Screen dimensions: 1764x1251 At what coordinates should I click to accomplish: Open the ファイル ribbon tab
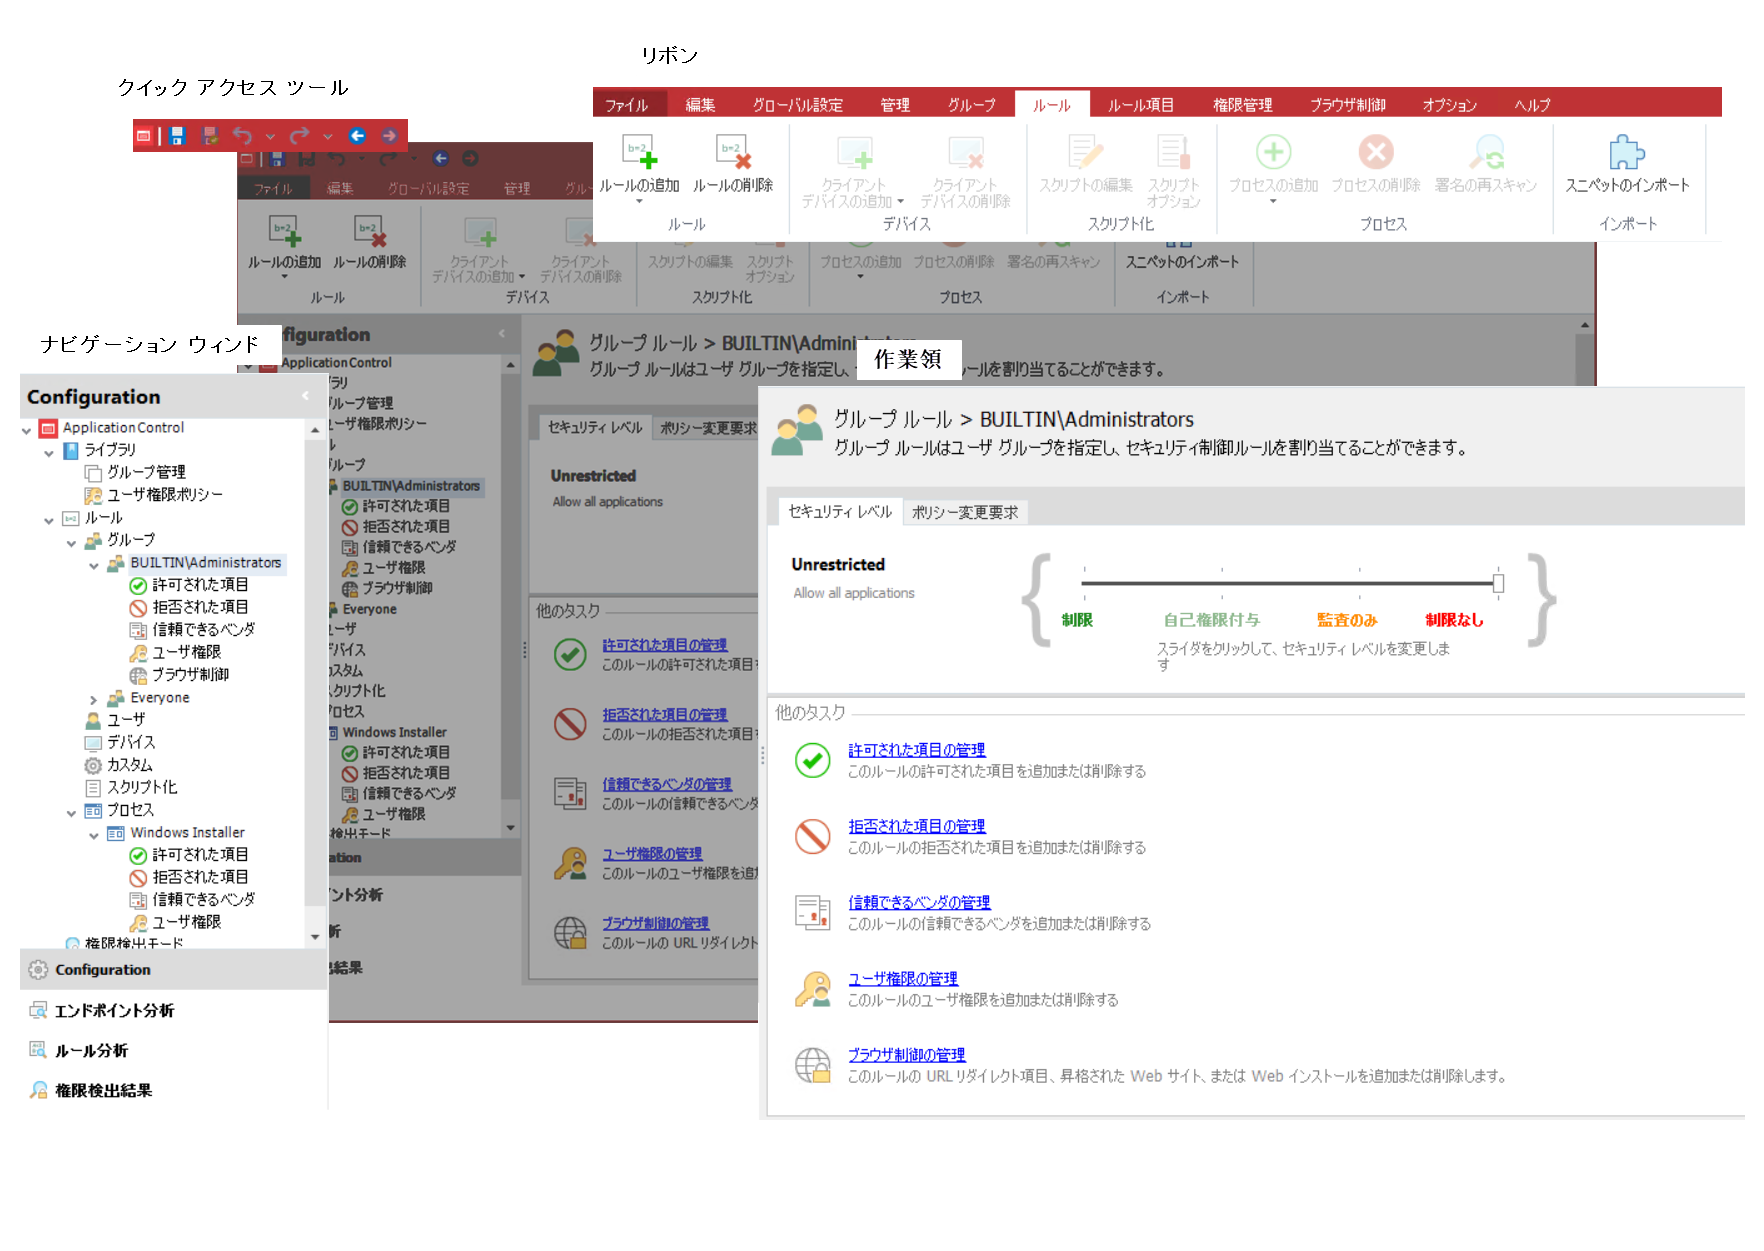pos(627,105)
